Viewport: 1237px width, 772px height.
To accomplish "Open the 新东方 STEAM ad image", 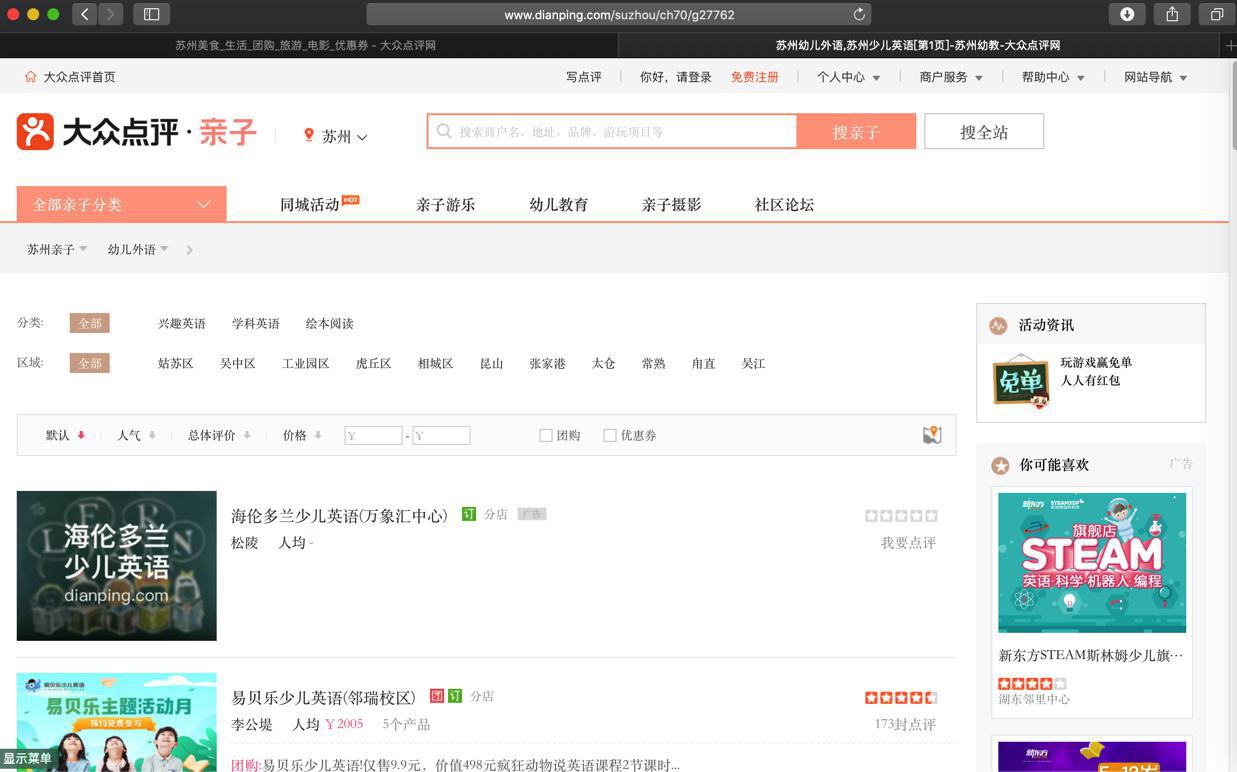I will coord(1092,562).
